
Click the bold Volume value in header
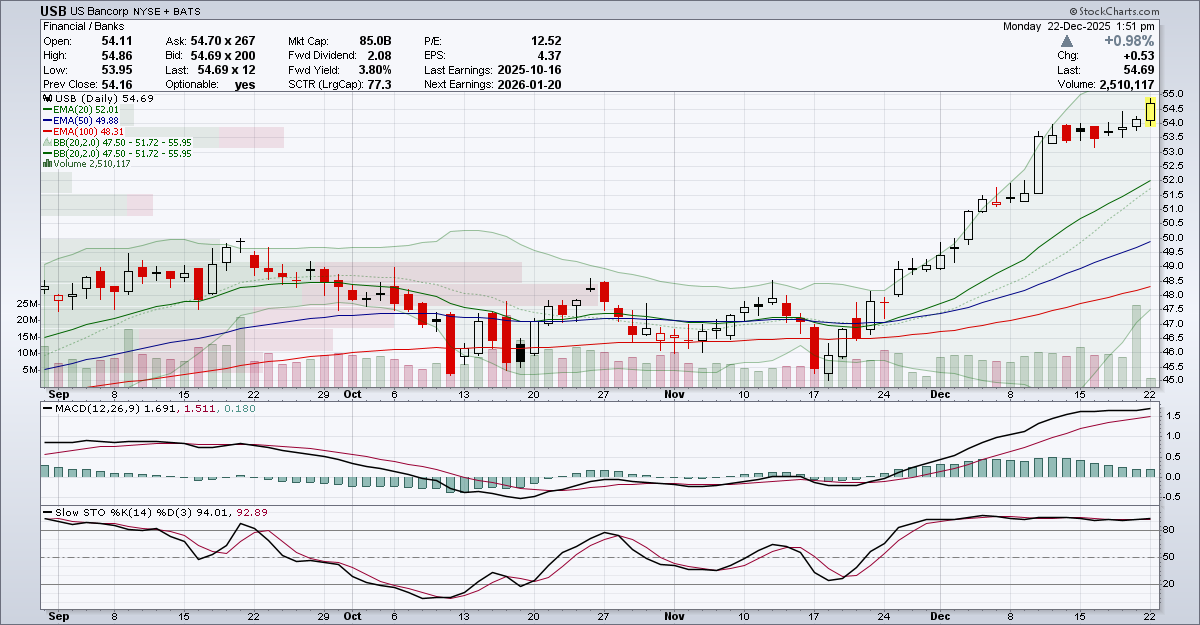pos(1125,85)
